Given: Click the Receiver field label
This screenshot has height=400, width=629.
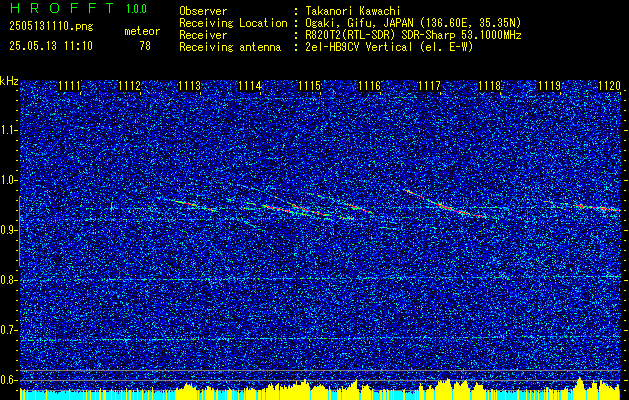Looking at the screenshot, I should (203, 35).
